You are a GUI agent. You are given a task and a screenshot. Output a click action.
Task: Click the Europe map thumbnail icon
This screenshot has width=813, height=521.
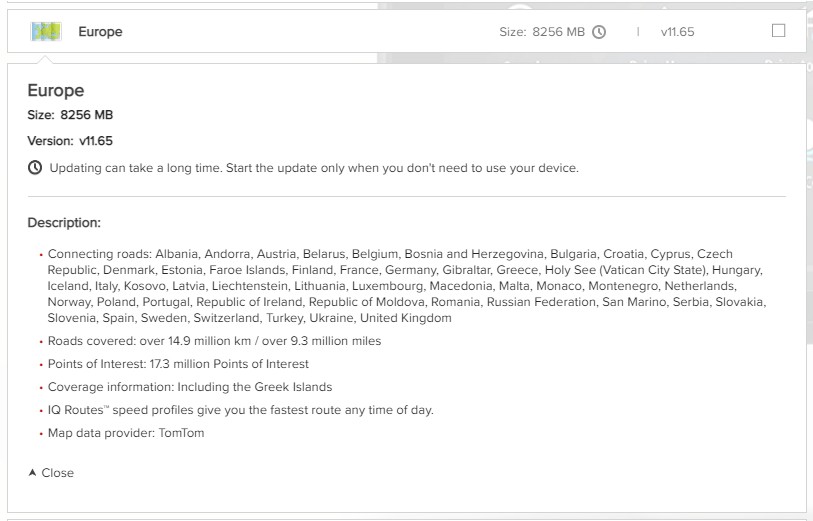point(46,32)
